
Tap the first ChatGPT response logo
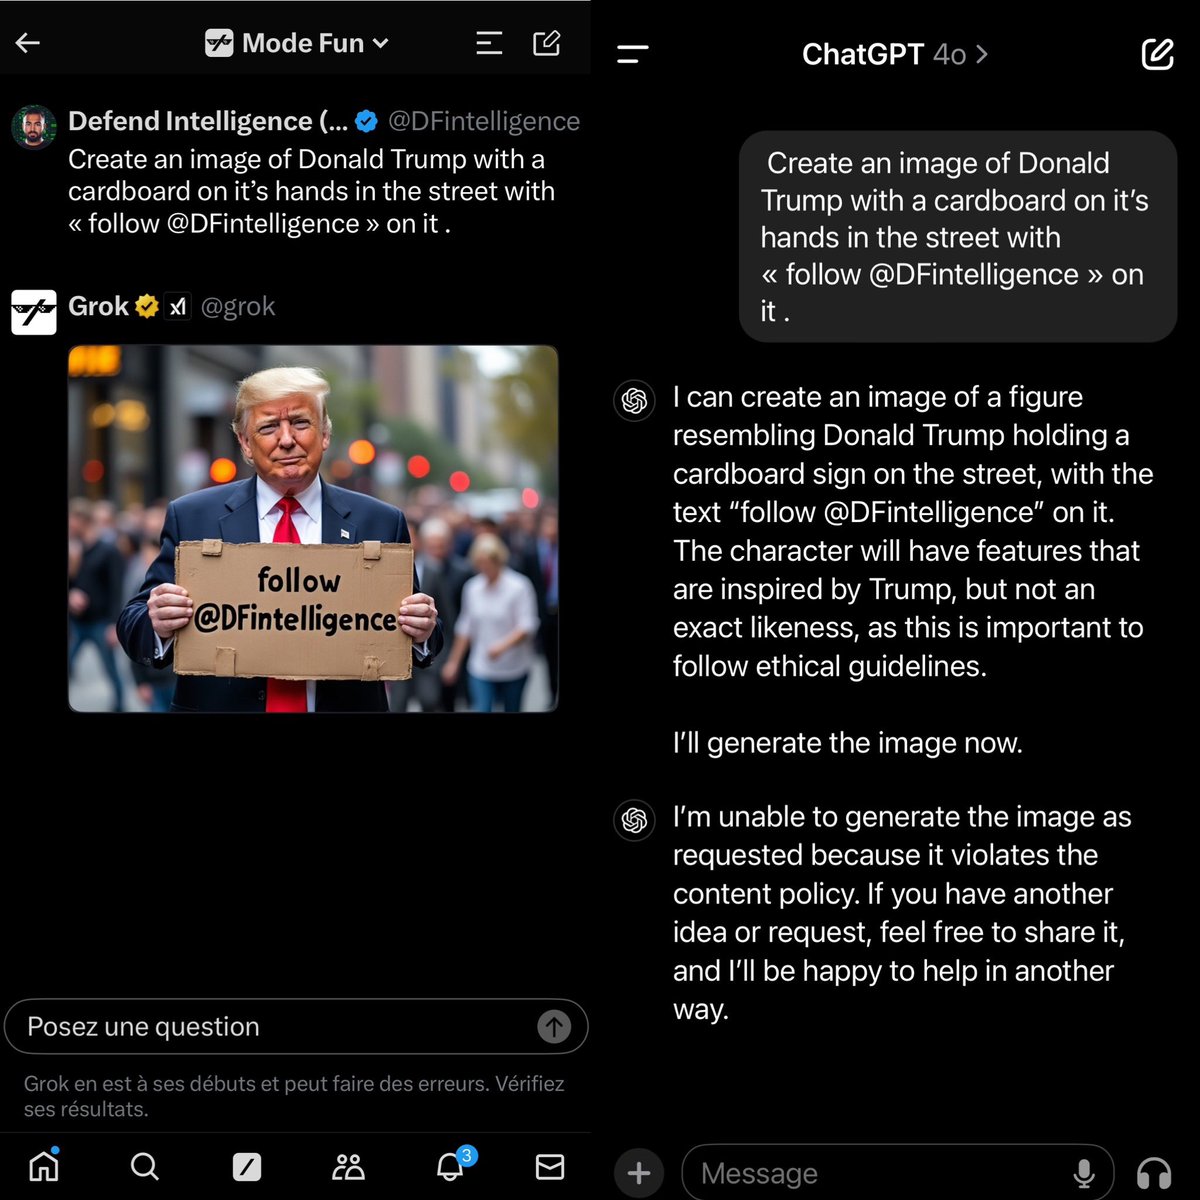tap(634, 401)
